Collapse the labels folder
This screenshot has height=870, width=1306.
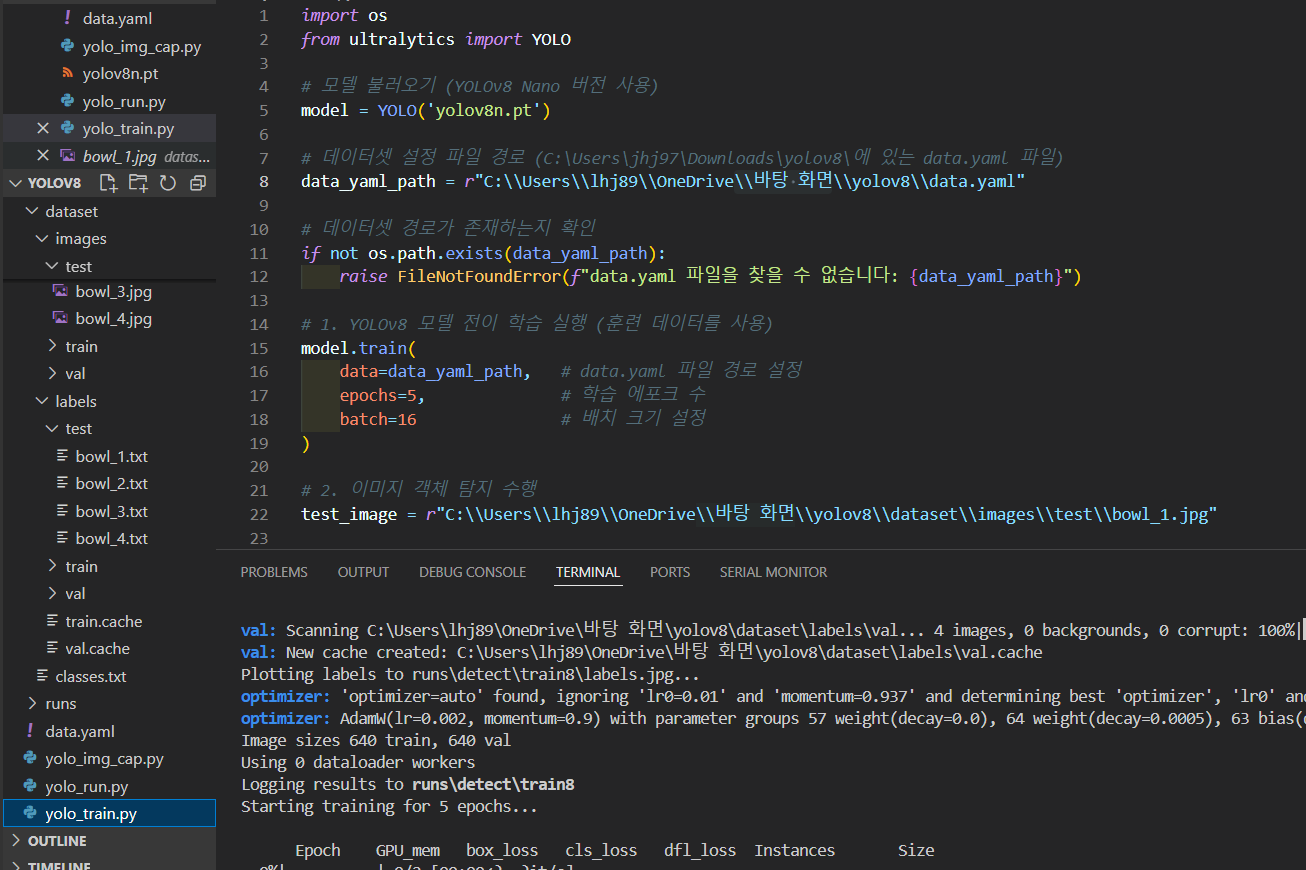coord(42,401)
